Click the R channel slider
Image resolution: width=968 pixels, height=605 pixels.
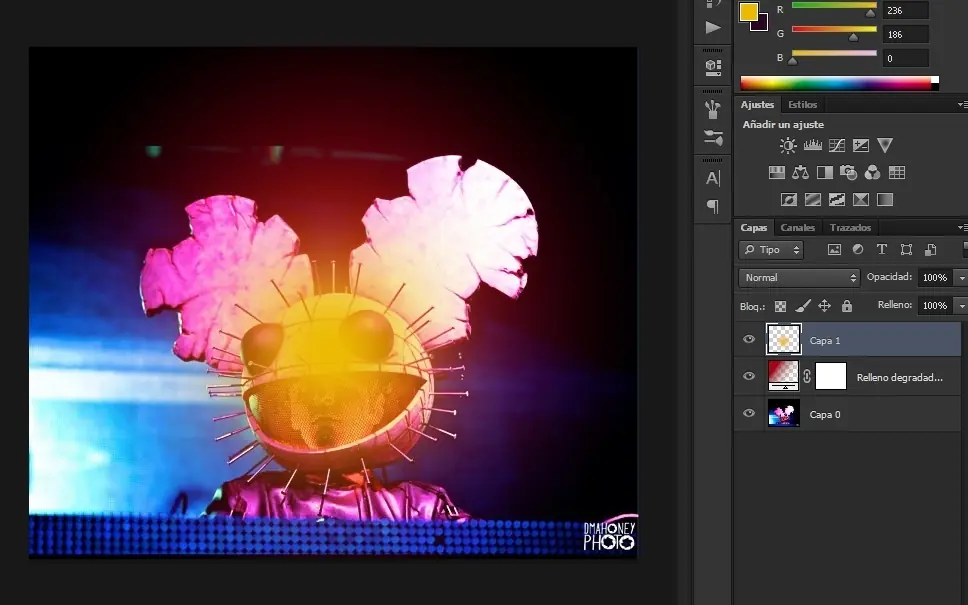coord(834,6)
